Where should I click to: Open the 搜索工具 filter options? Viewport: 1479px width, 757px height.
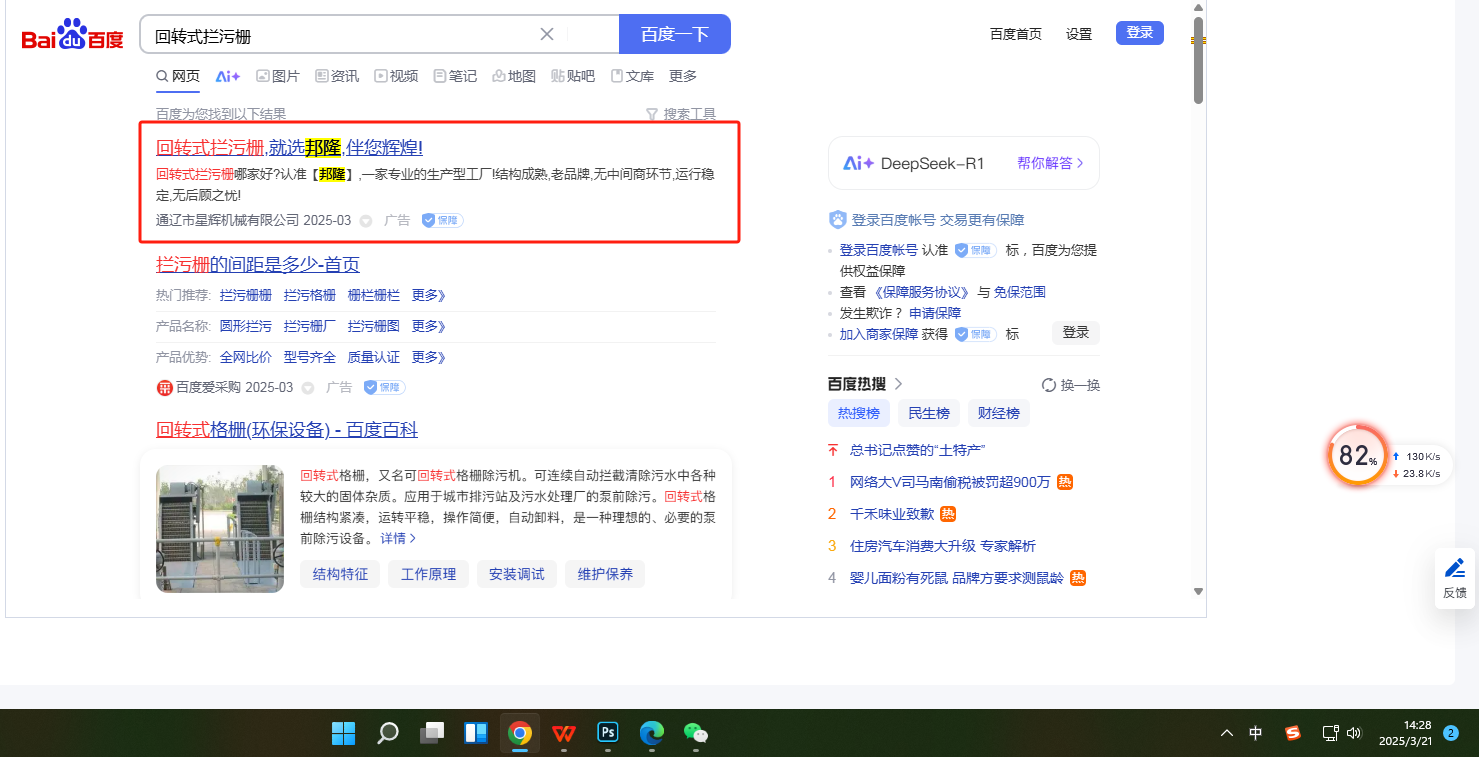pyautogui.click(x=681, y=114)
